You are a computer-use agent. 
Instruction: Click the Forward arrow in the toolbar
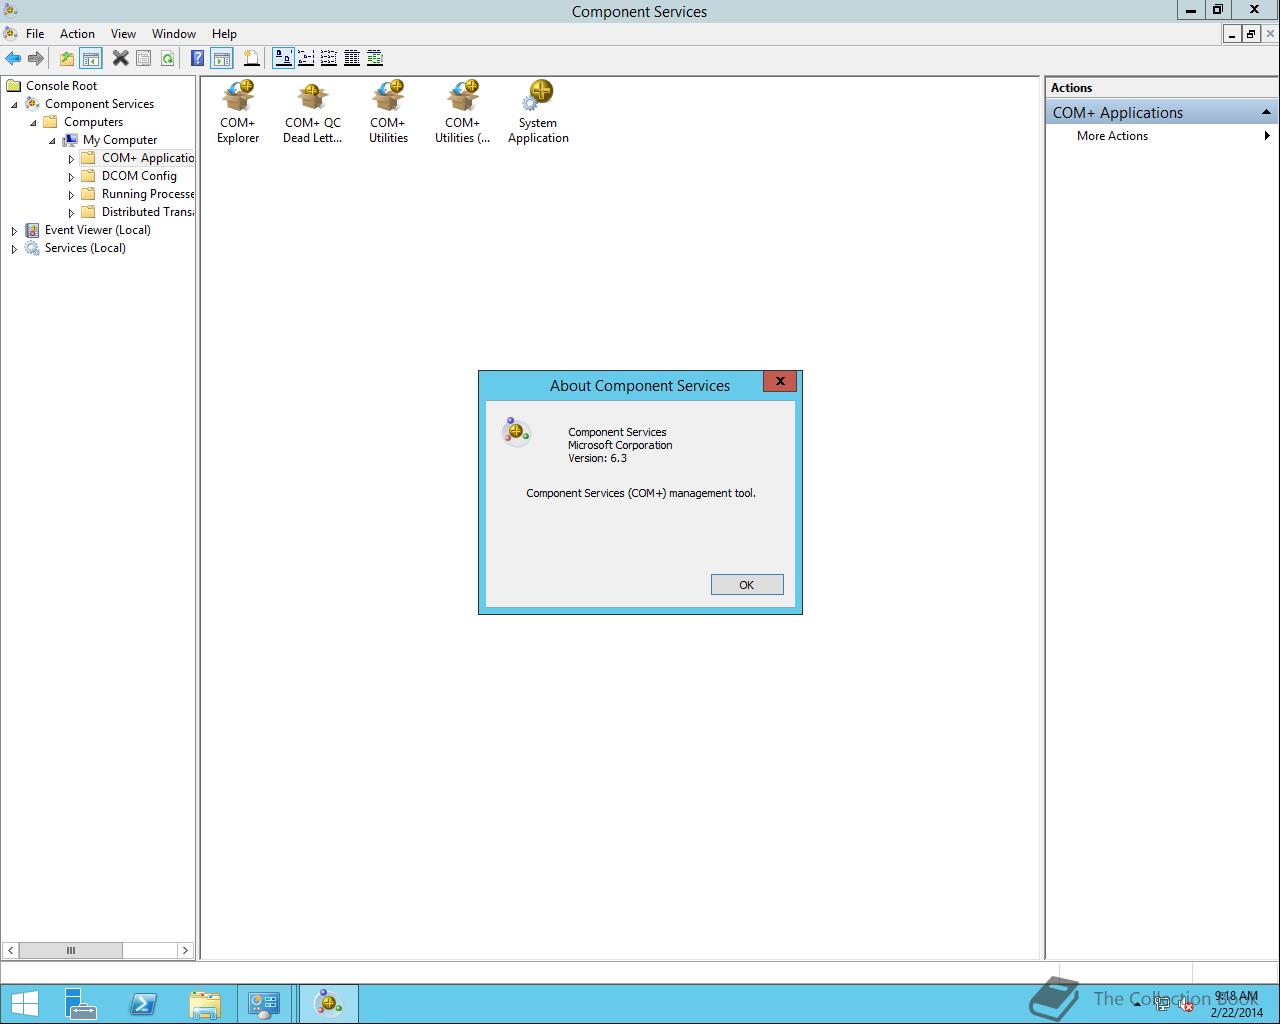36,58
